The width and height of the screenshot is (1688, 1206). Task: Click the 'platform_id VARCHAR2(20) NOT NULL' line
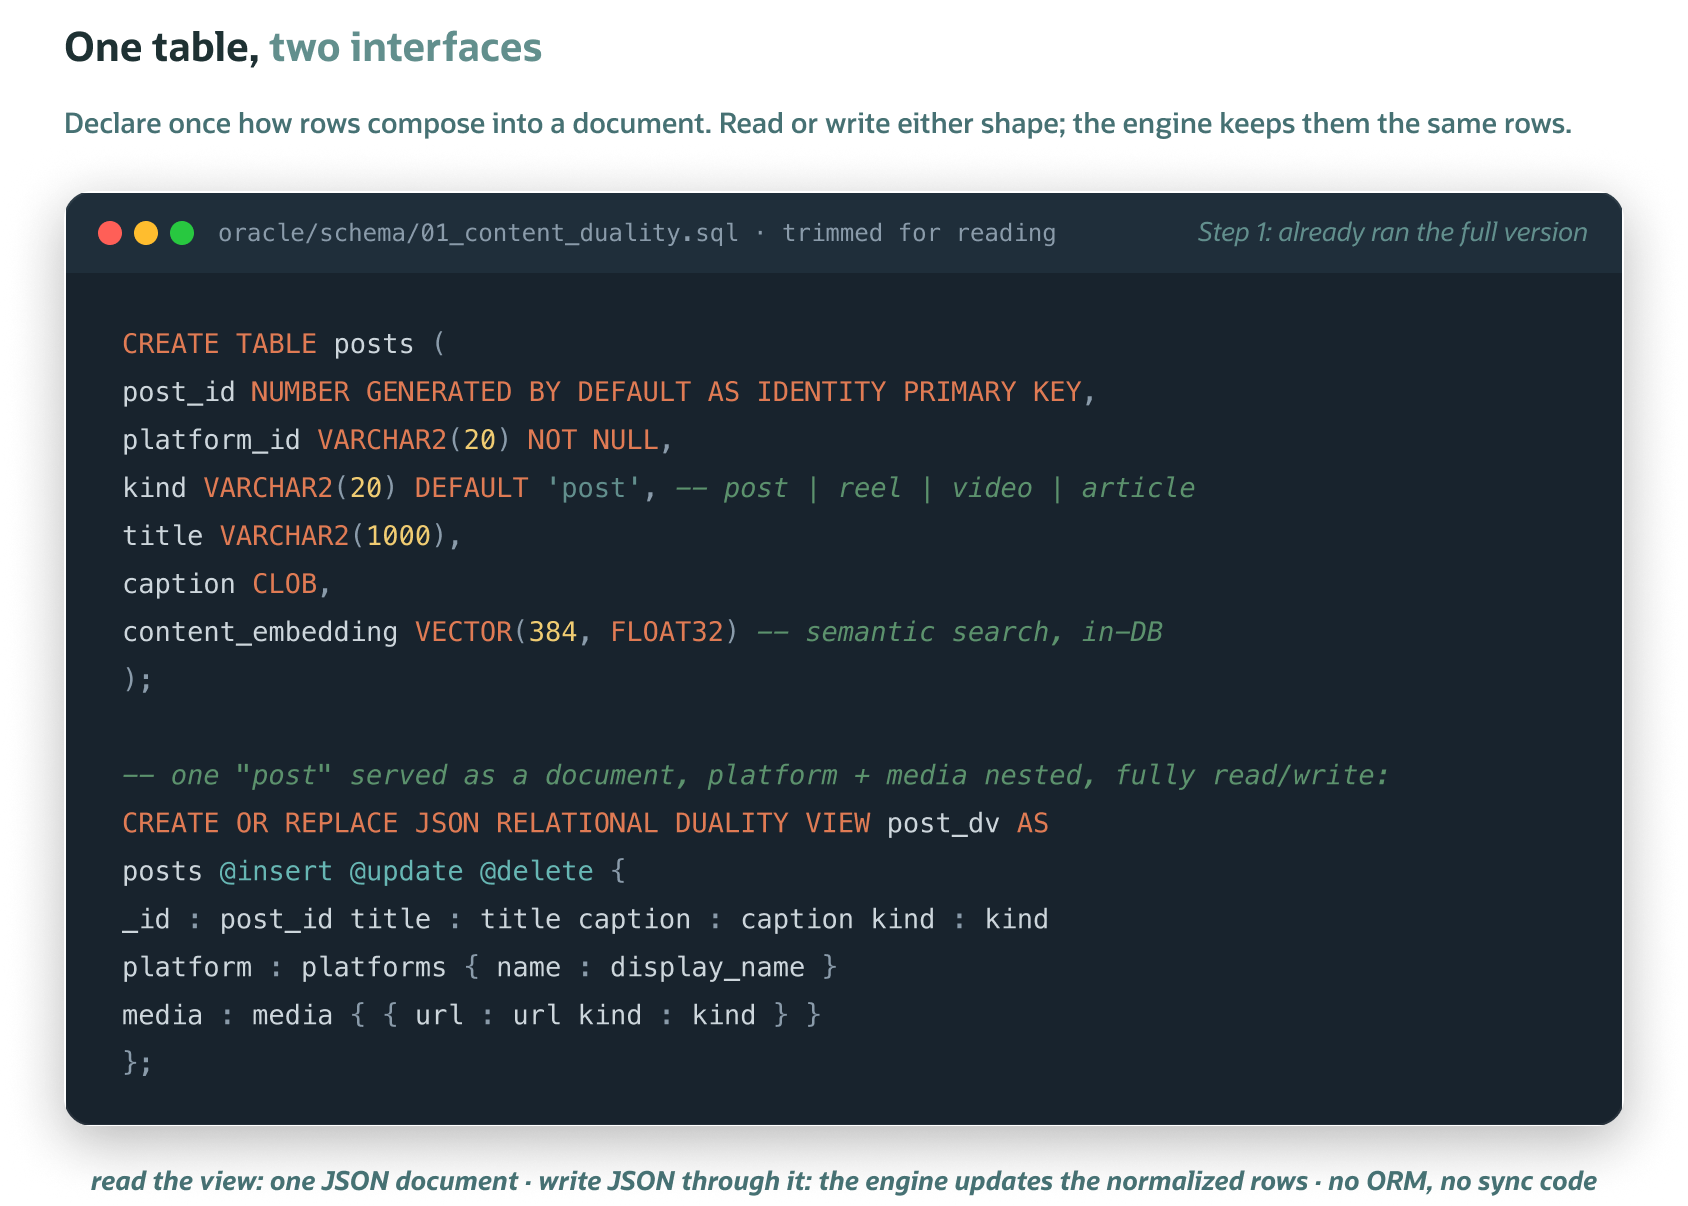pos(397,440)
